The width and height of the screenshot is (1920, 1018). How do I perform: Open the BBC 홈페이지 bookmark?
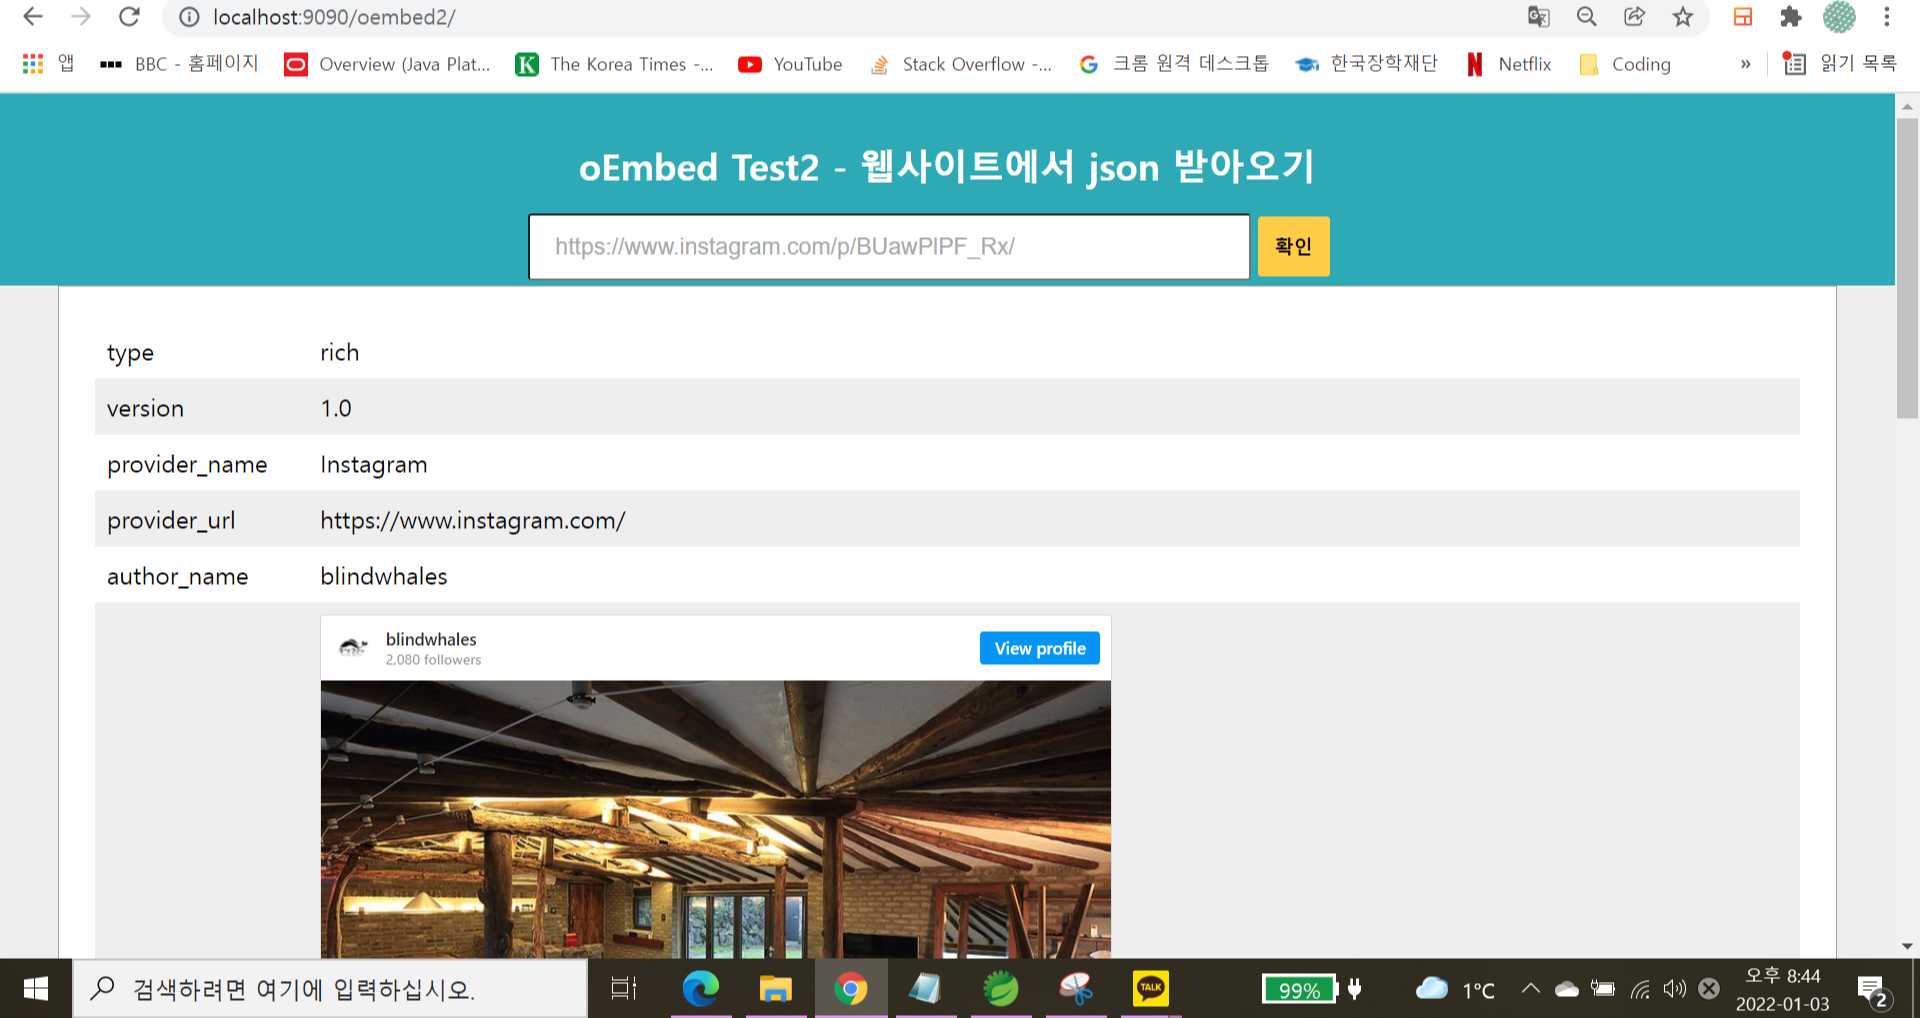pyautogui.click(x=179, y=64)
